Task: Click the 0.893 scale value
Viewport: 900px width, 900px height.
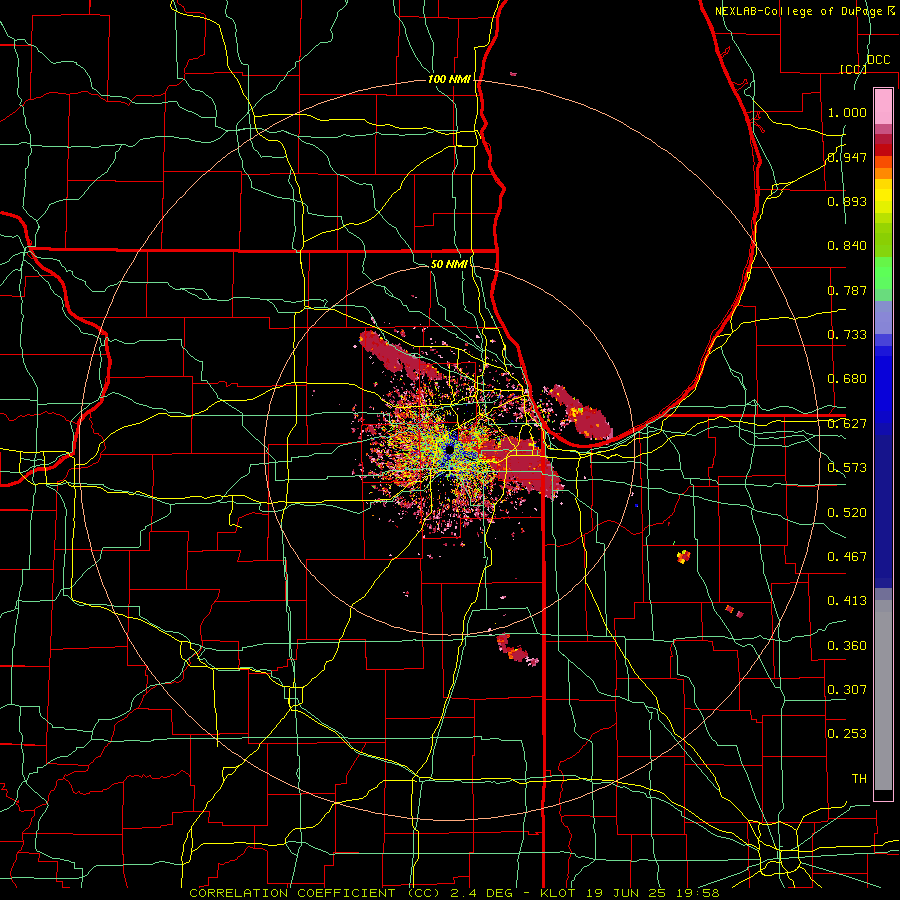Action: tap(847, 201)
